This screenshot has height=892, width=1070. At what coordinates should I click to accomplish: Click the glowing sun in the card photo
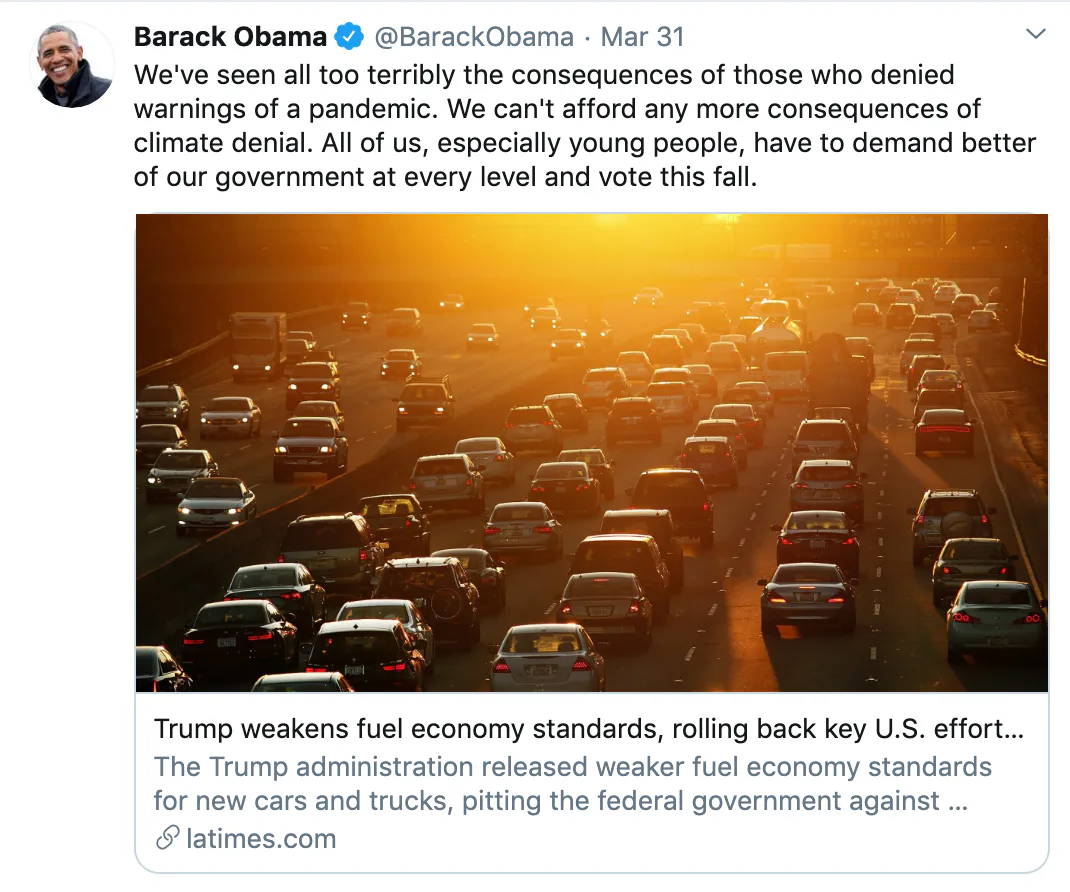[x=600, y=235]
